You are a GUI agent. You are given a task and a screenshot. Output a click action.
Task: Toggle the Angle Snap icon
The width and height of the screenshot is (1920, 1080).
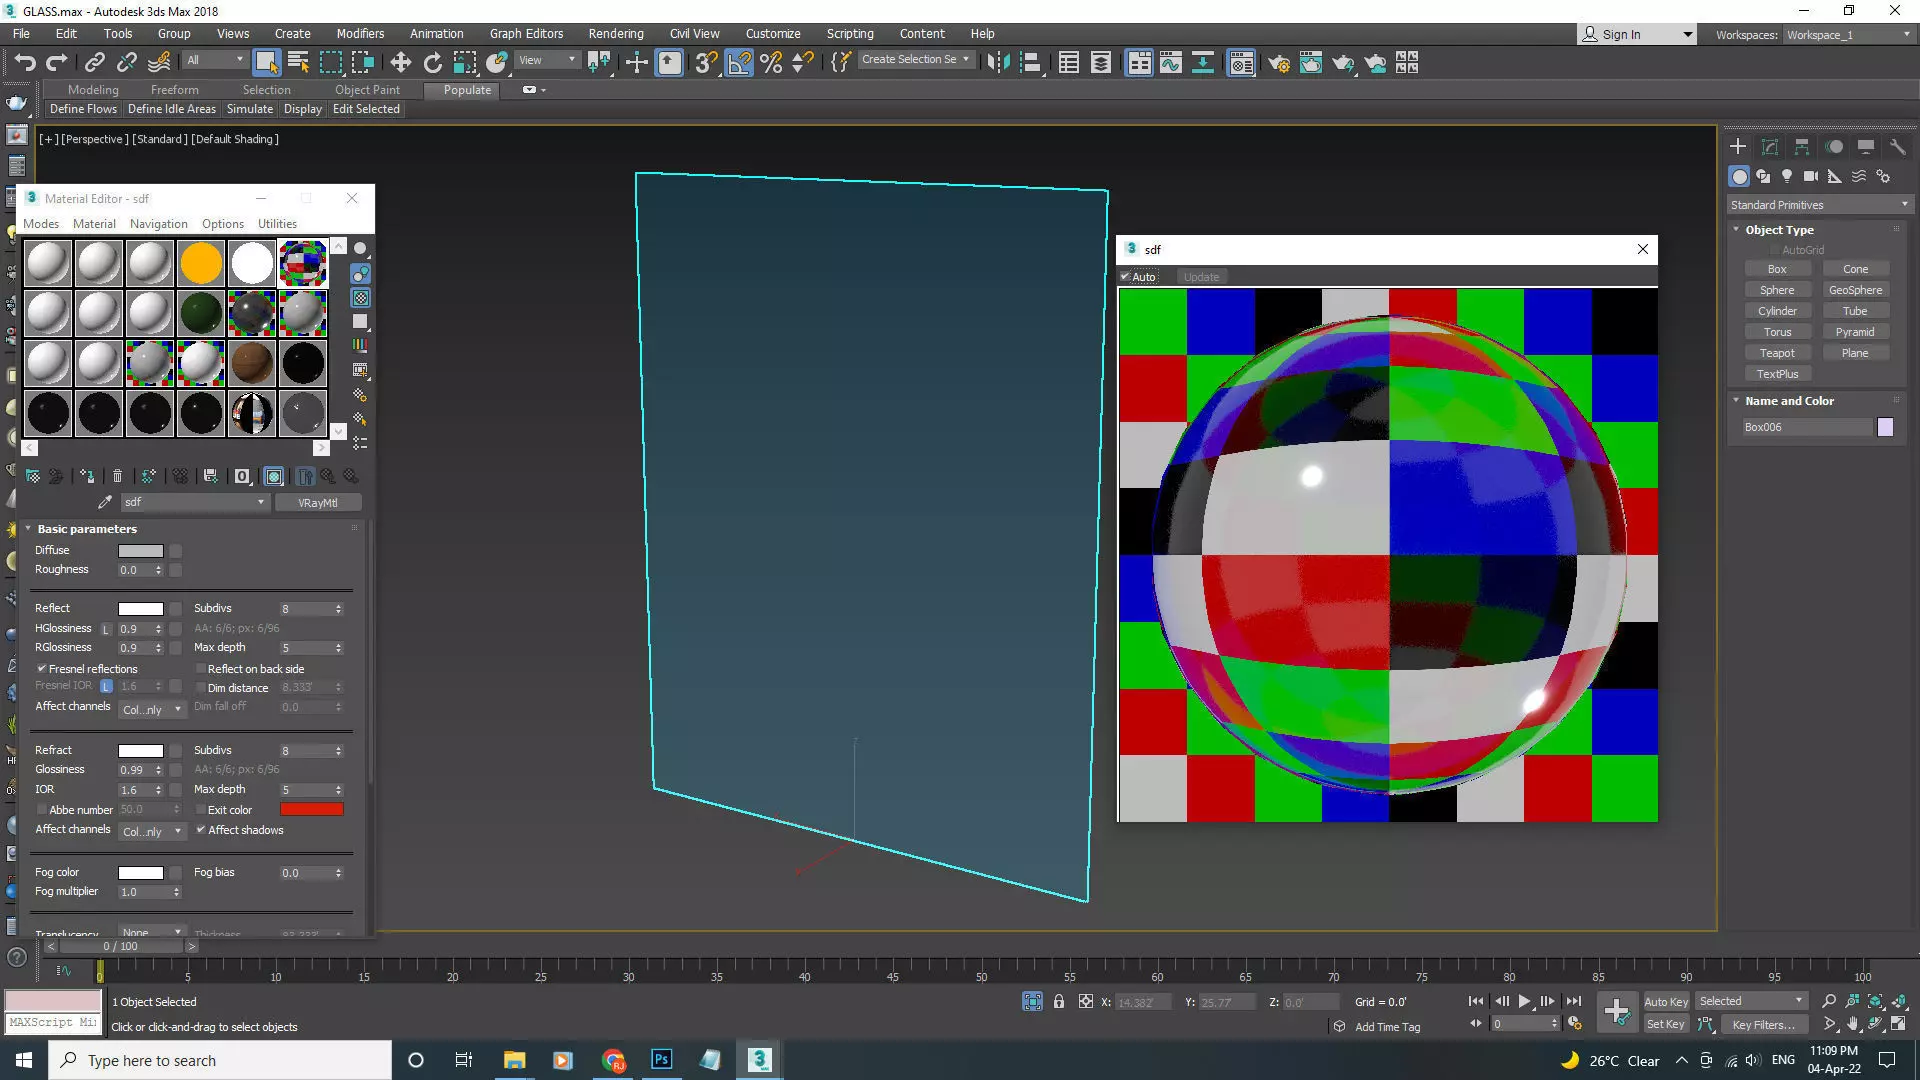pyautogui.click(x=739, y=63)
